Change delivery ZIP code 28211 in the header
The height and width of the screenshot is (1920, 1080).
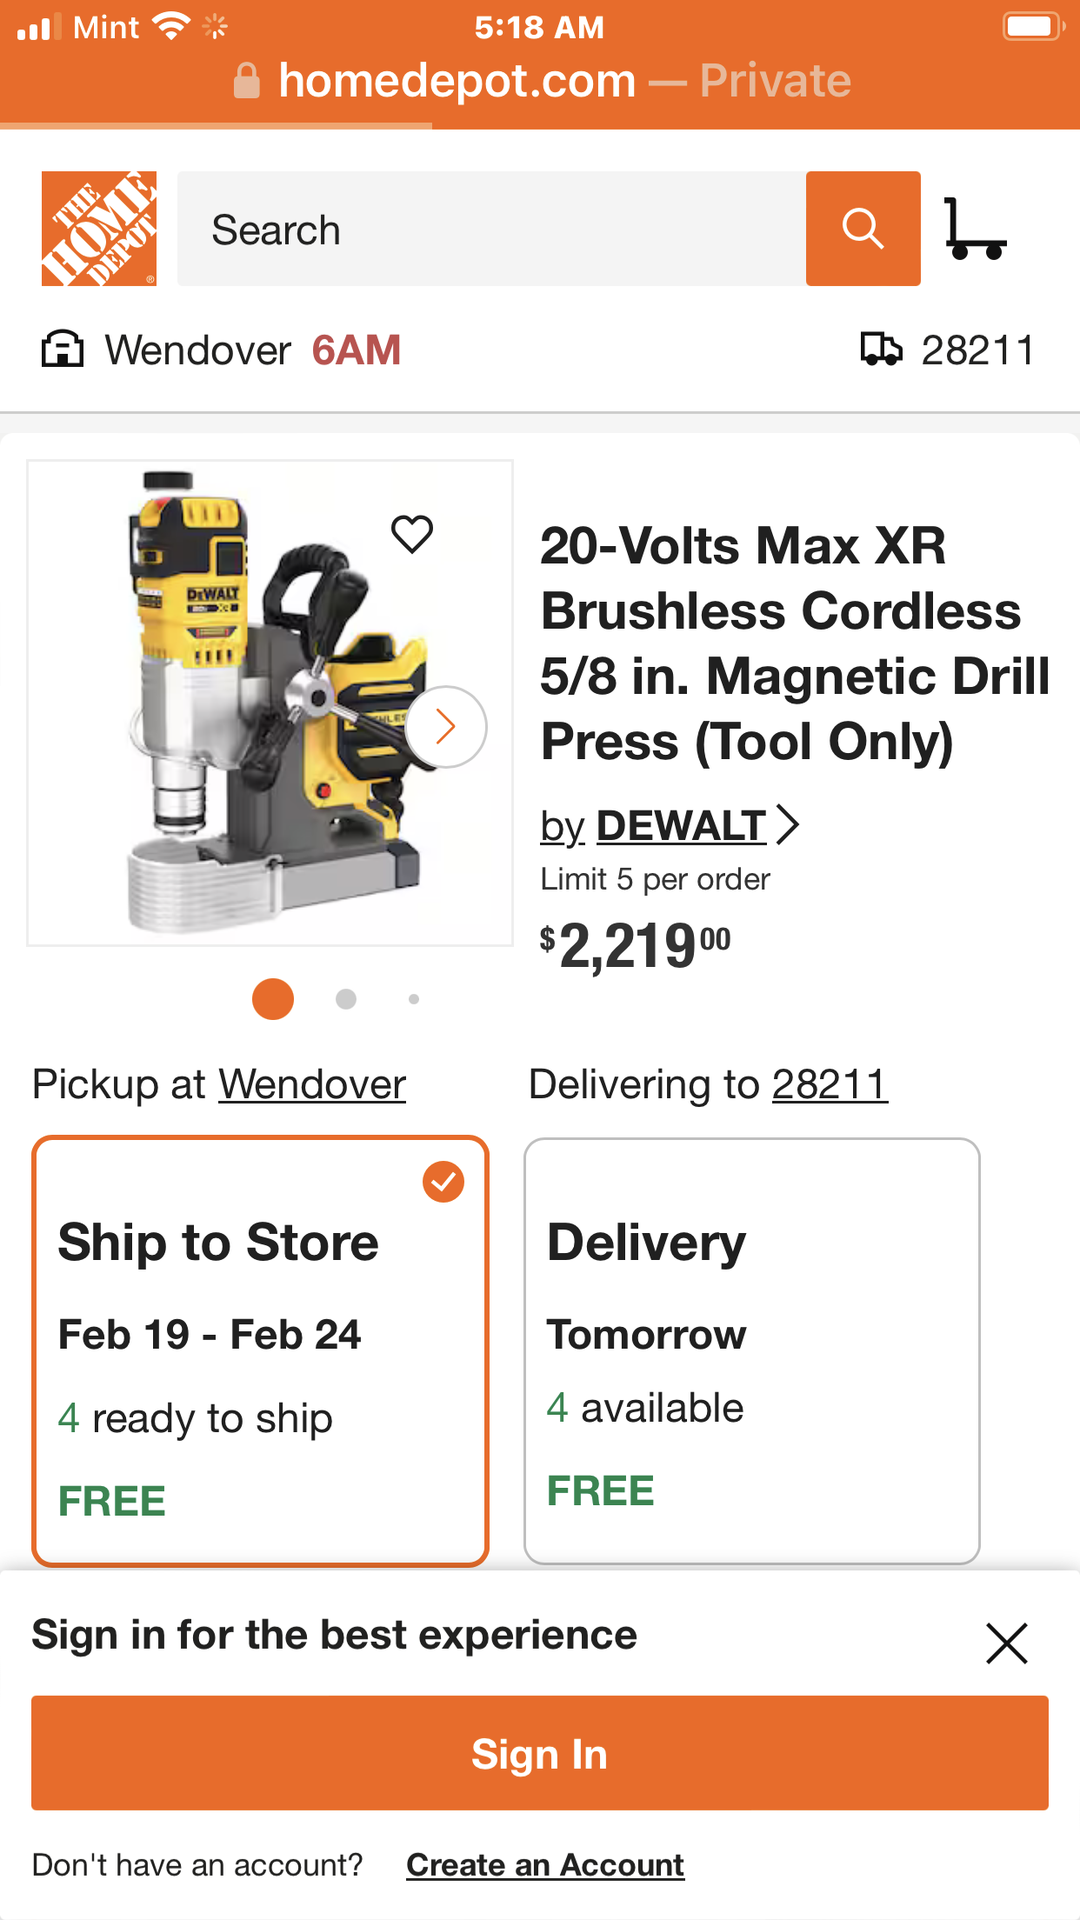tap(977, 350)
